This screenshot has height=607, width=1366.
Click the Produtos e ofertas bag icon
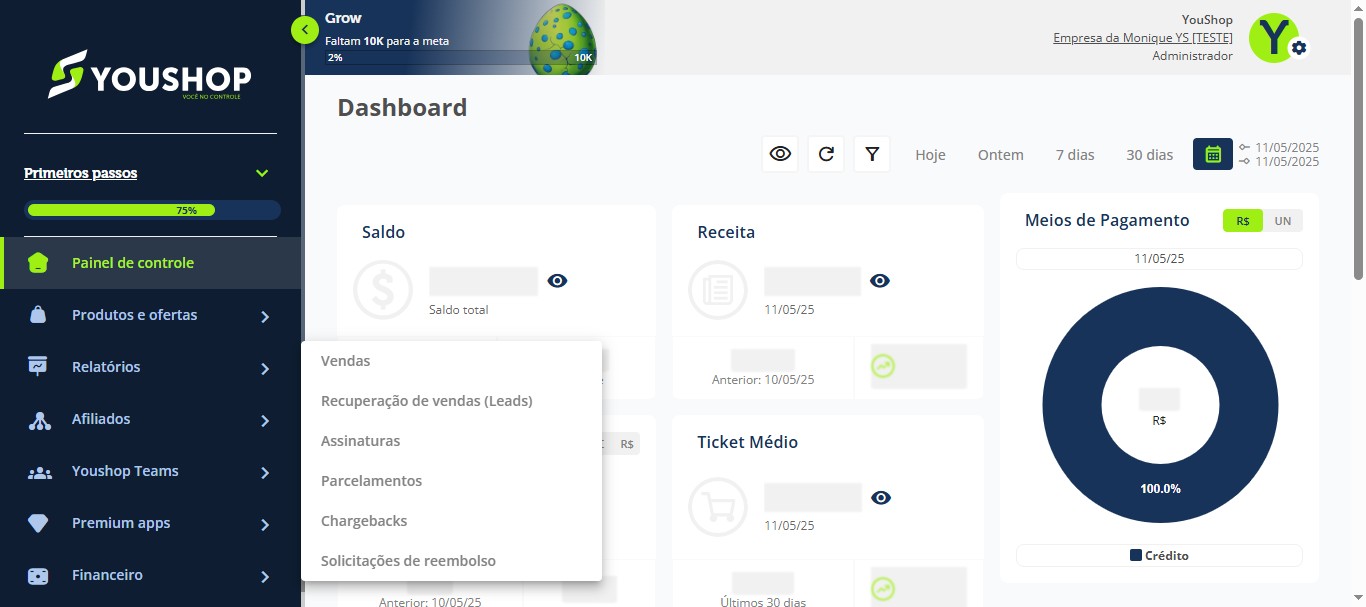click(38, 315)
